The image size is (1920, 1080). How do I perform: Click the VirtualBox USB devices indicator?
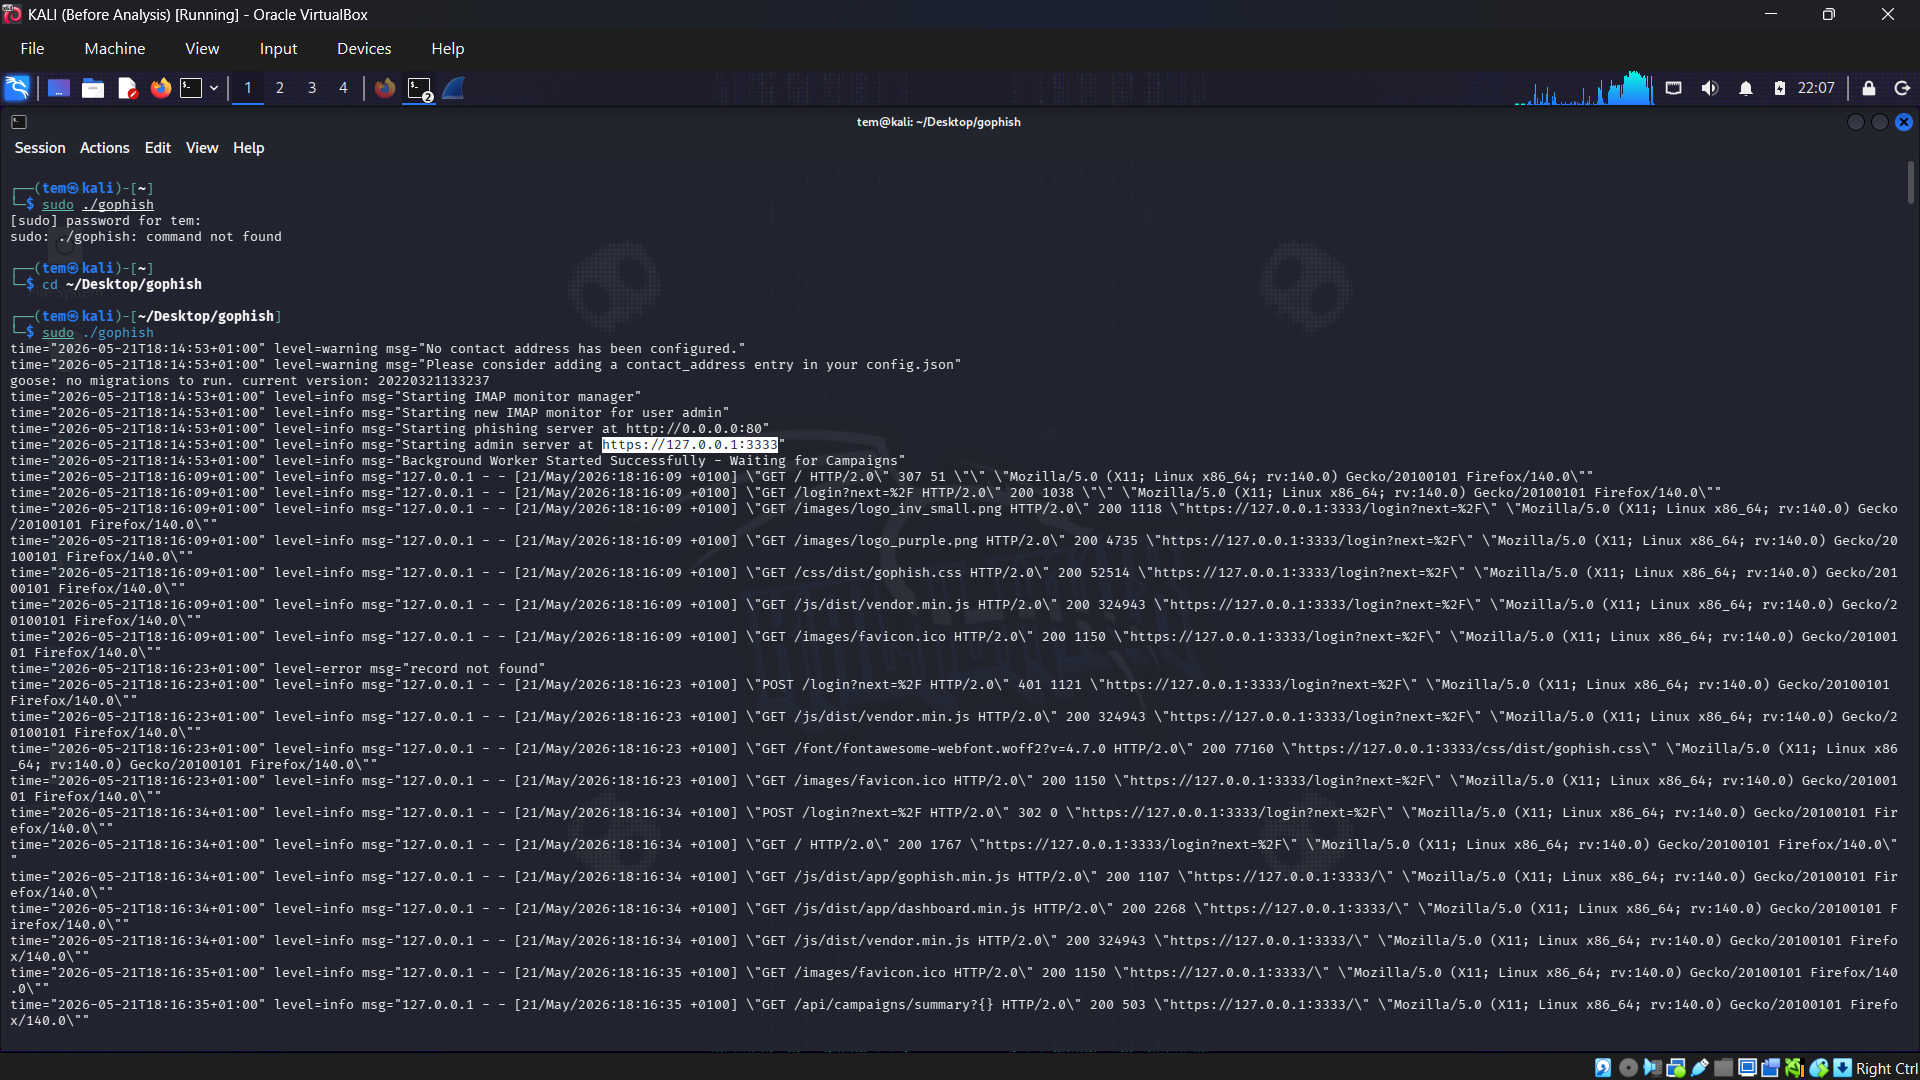[1700, 1068]
